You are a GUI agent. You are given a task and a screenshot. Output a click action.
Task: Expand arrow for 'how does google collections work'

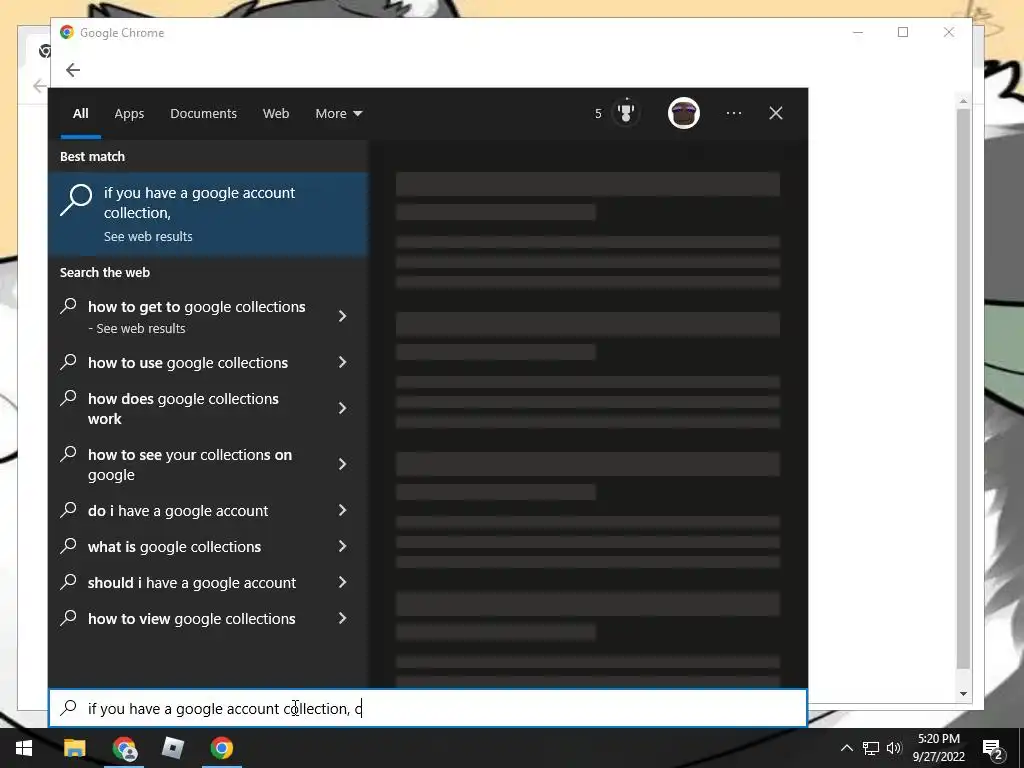(342, 408)
